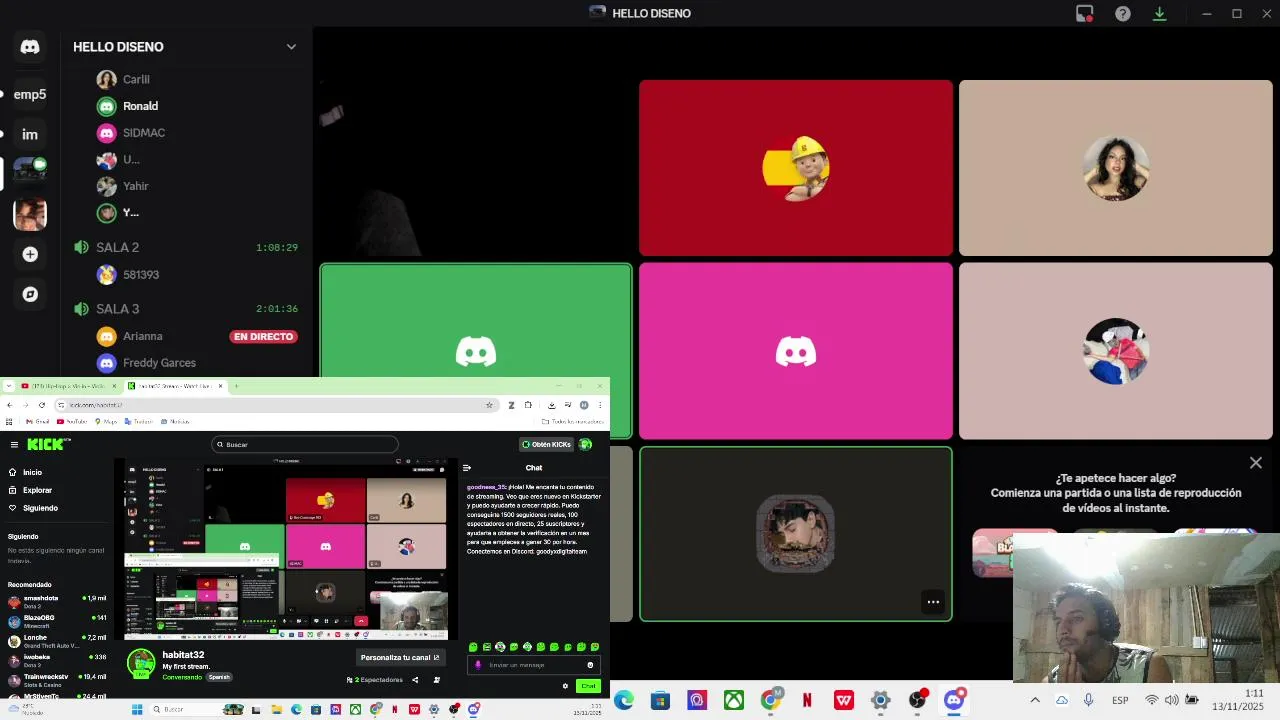
Task: Open Kick chat settings gear
Action: (x=565, y=686)
